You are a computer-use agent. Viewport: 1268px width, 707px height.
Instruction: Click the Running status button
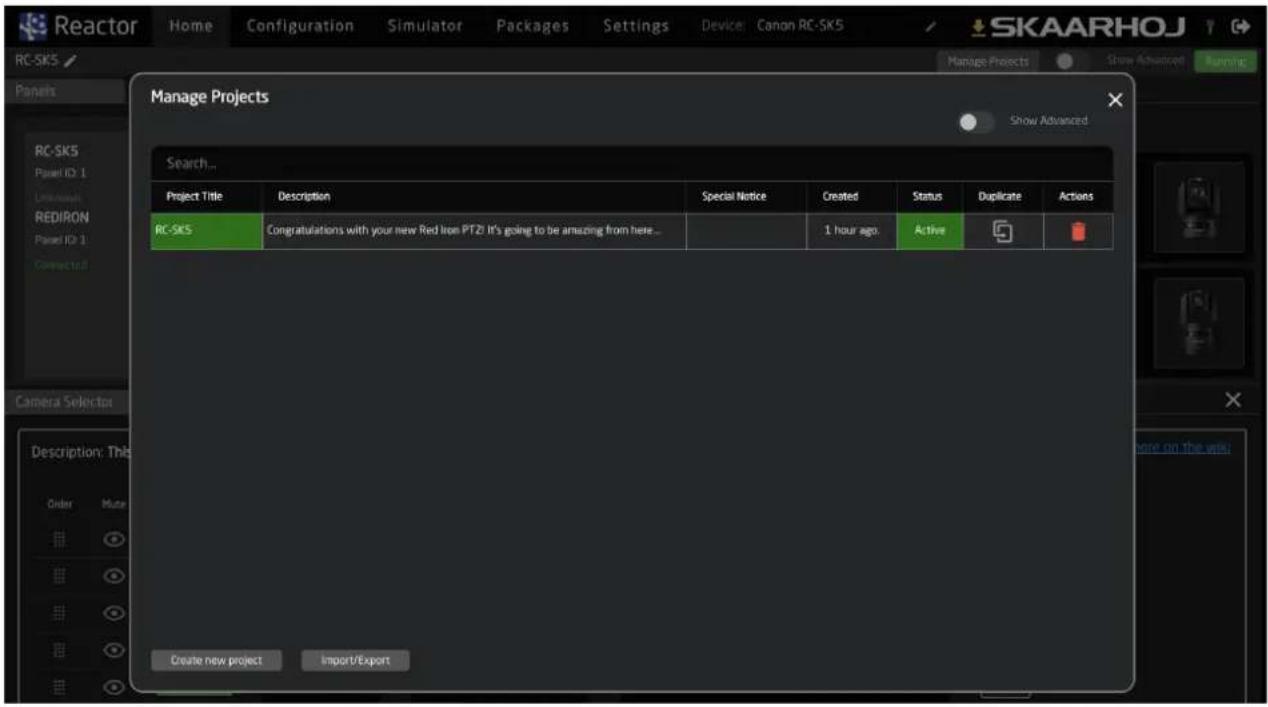tap(1225, 62)
